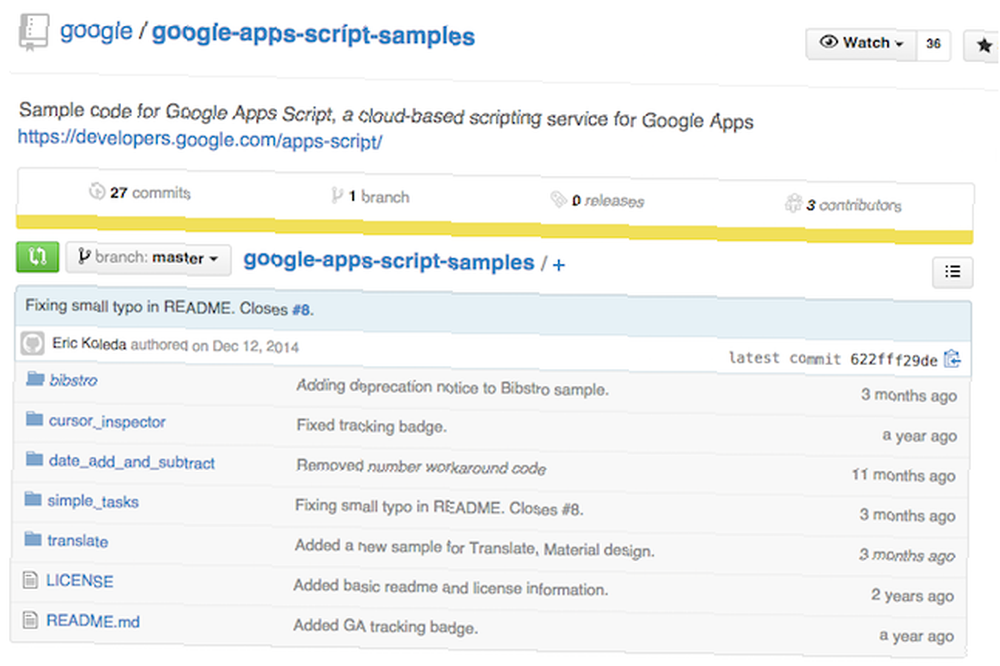
Task: Click the contributors people icon
Action: [x=793, y=204]
